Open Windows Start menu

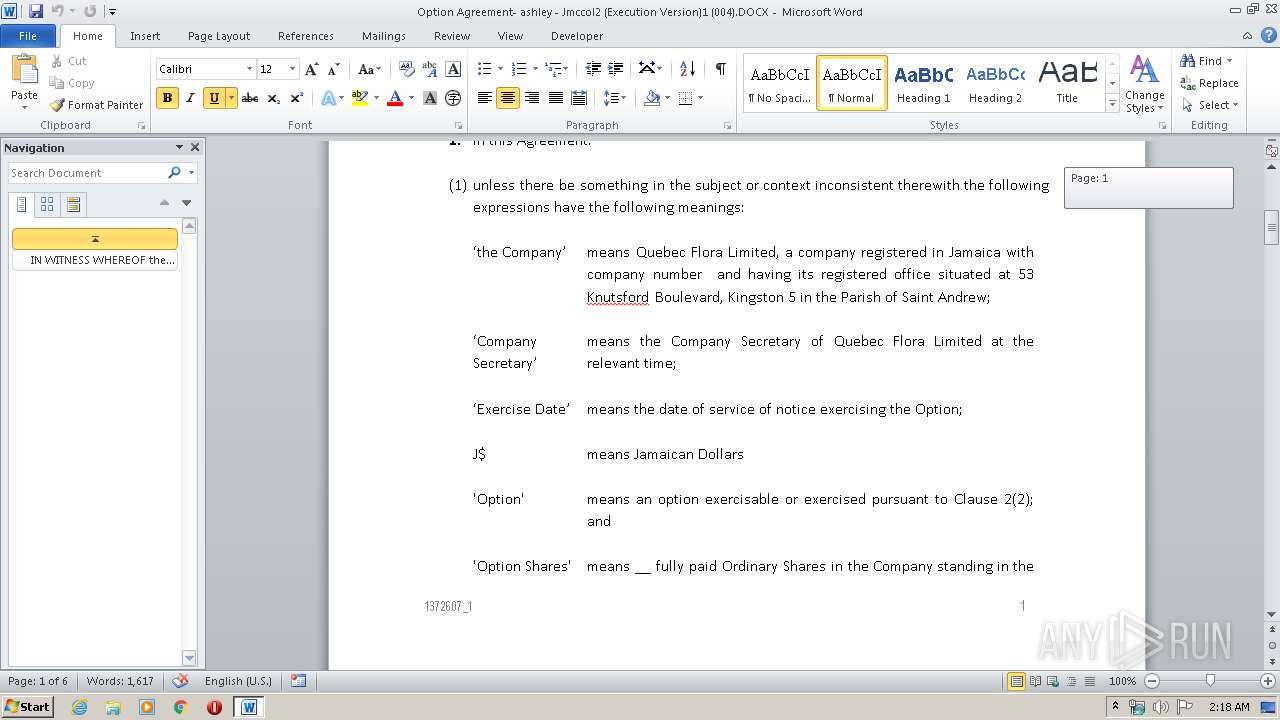(x=28, y=706)
